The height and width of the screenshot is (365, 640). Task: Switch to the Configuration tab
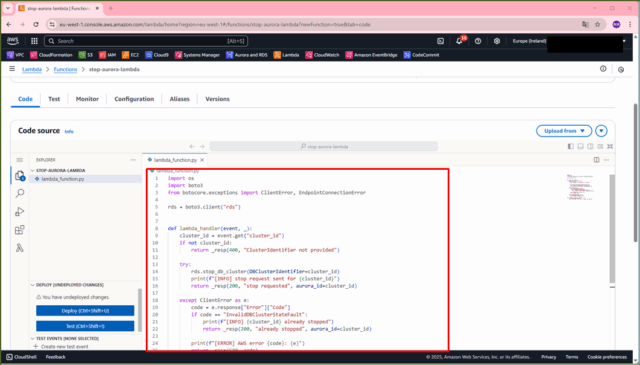(134, 99)
